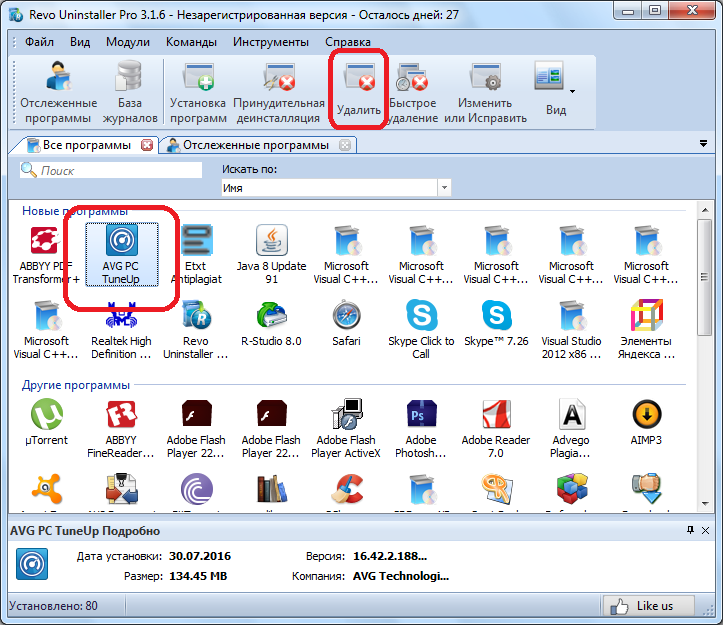Click the version value 16.42.2.188

(x=390, y=556)
